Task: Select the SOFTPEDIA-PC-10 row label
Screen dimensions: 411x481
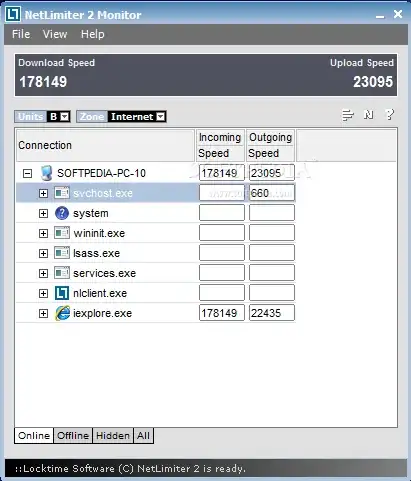Action: (101, 173)
